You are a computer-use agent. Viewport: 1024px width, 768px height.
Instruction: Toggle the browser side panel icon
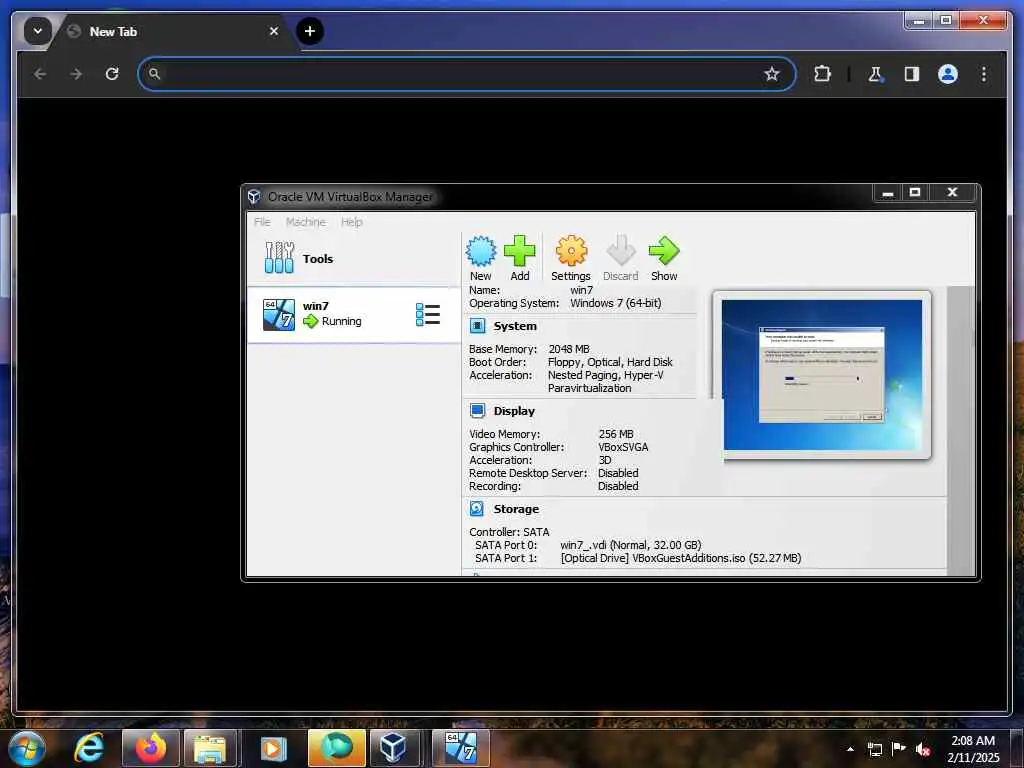pos(912,74)
